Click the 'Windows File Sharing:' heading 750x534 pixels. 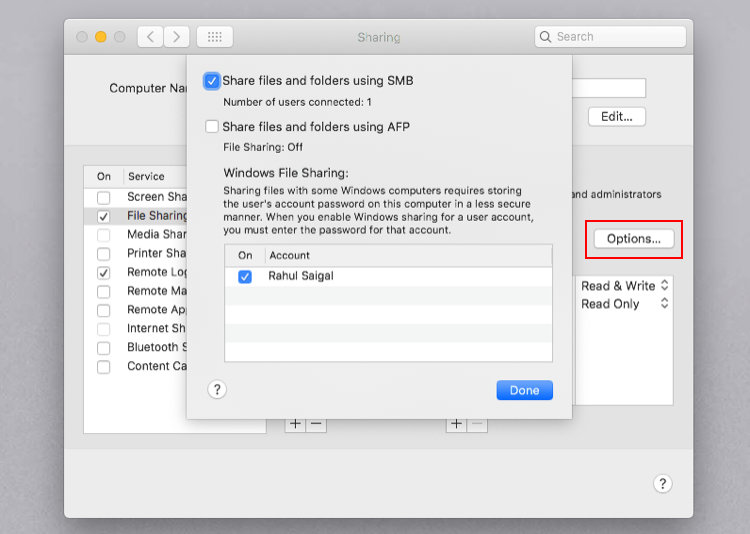[x=286, y=173]
